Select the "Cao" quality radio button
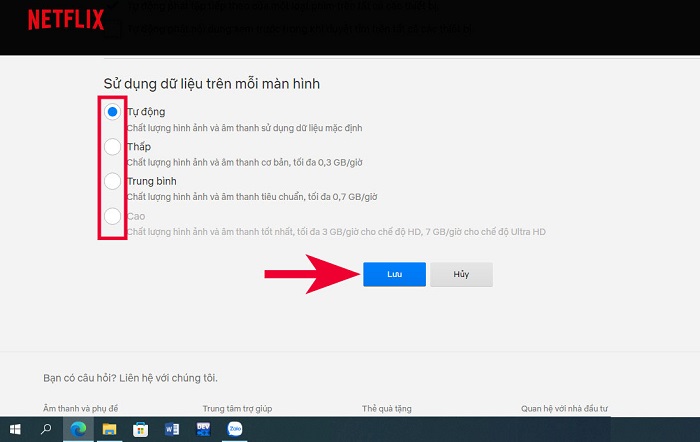The image size is (700, 442). coord(113,216)
